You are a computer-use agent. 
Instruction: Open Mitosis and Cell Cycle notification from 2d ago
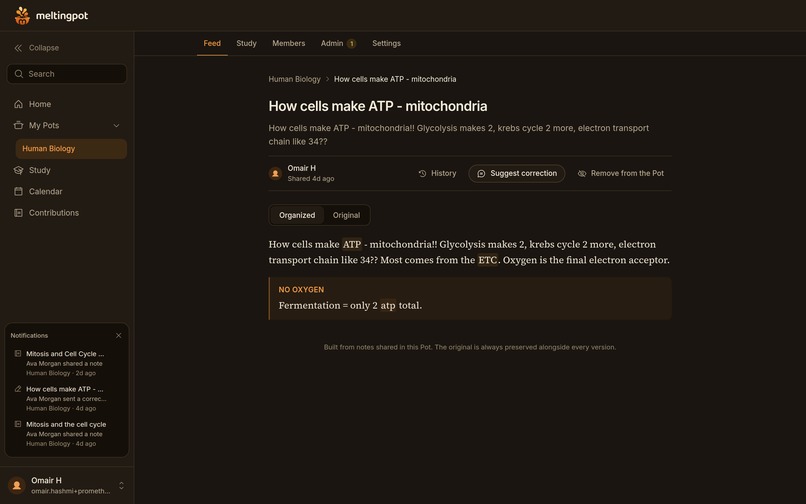[x=67, y=363]
